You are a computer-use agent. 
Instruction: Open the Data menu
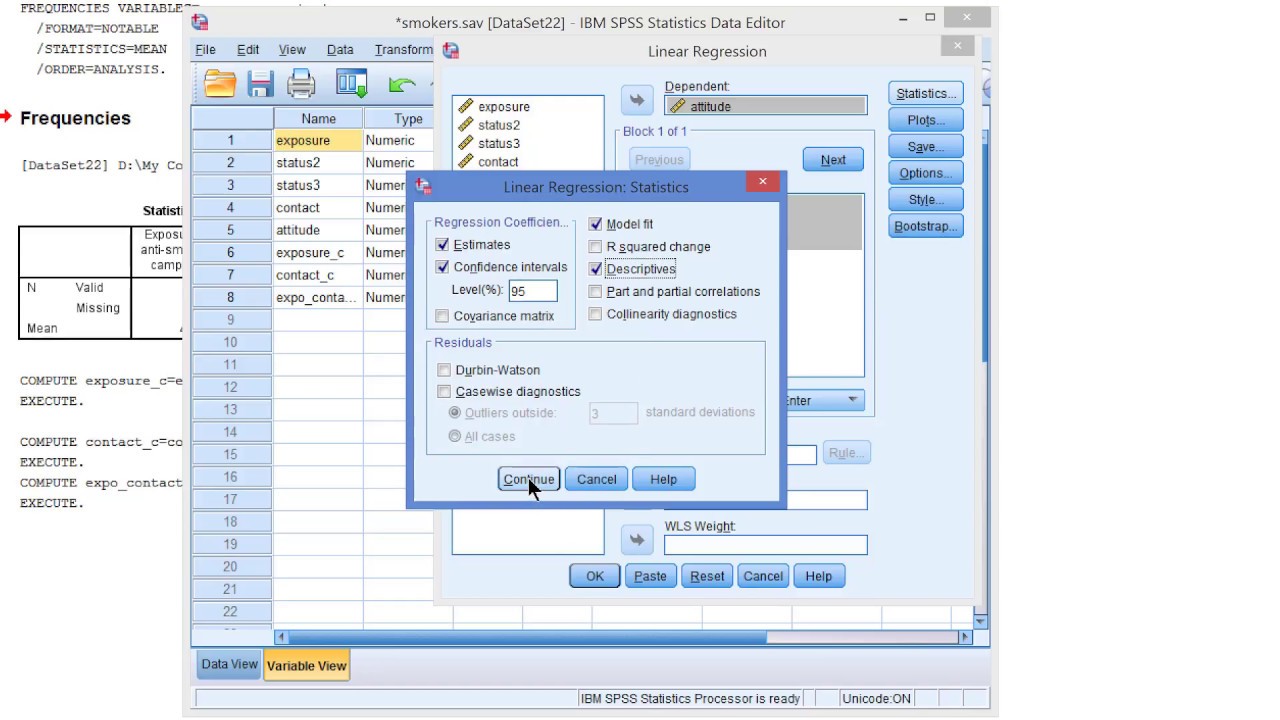[340, 49]
